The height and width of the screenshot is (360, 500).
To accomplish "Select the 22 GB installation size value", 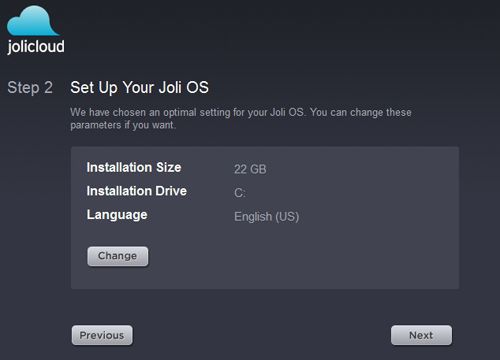I will [x=250, y=169].
